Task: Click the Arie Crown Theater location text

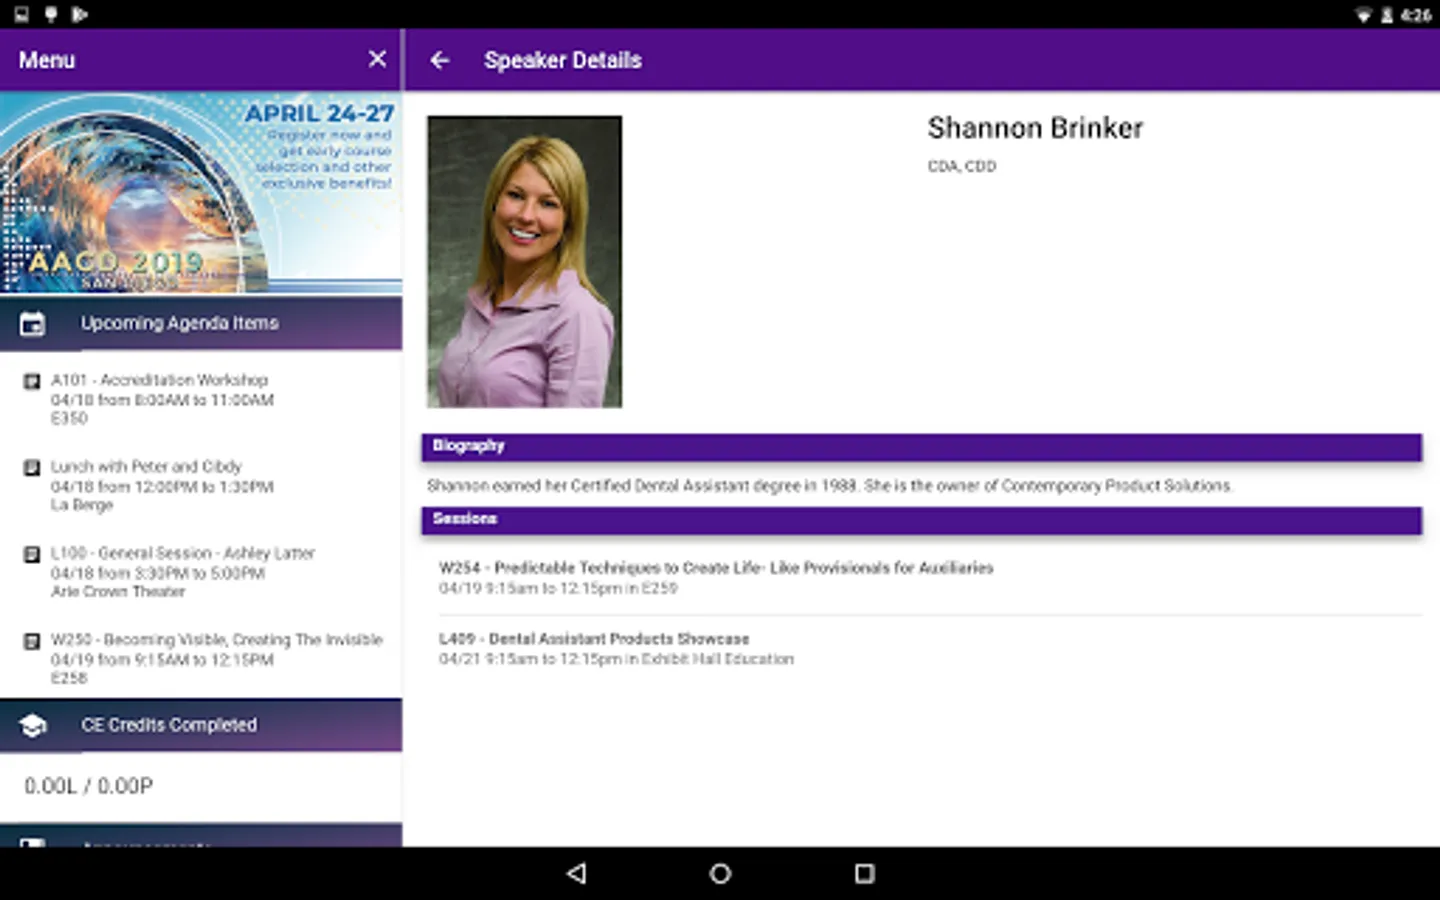Action: point(118,592)
